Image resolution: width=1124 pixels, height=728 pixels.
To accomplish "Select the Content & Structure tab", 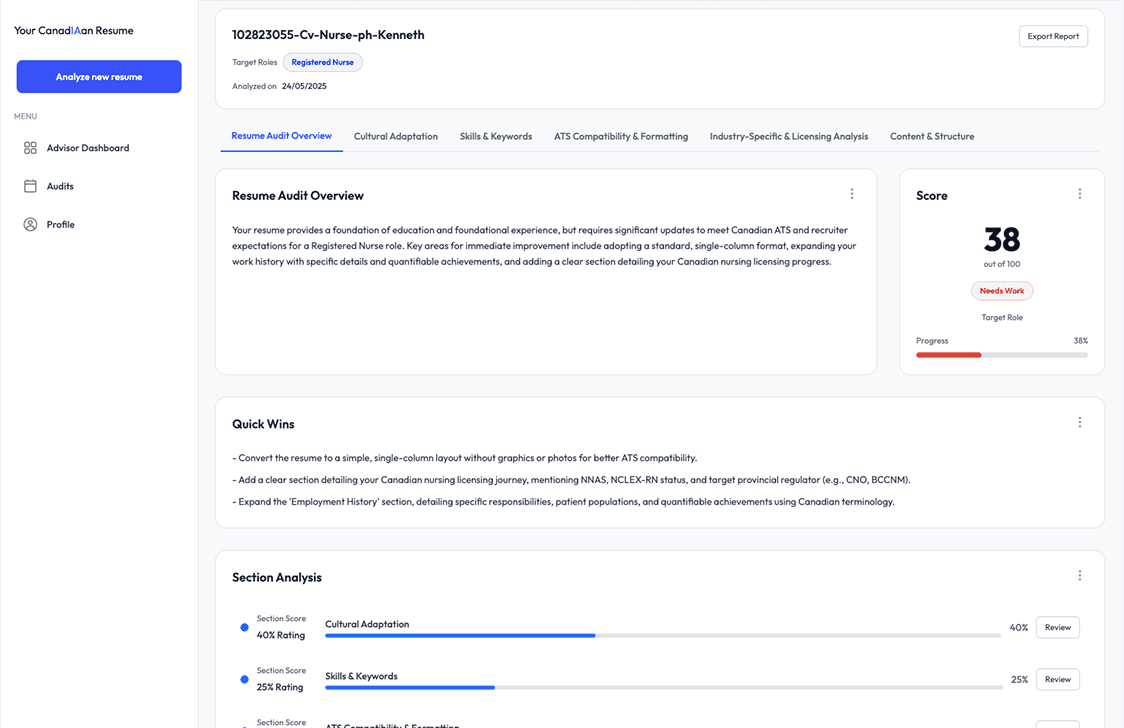I will click(932, 136).
